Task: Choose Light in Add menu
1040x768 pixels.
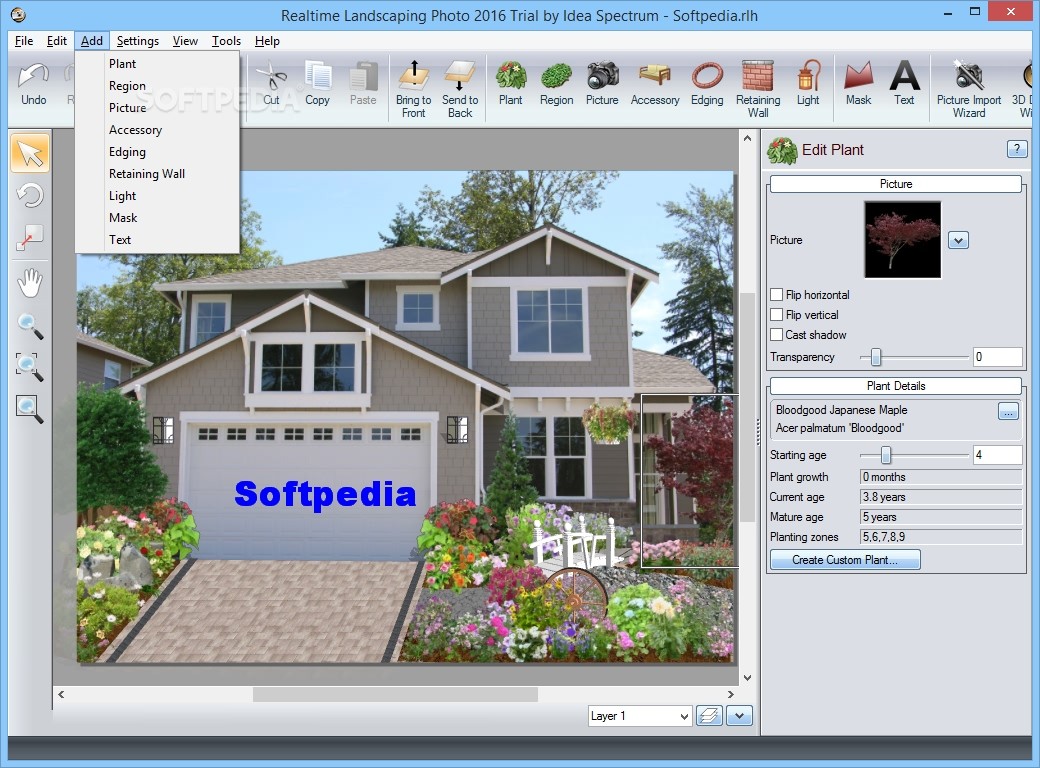Action: click(157, 196)
